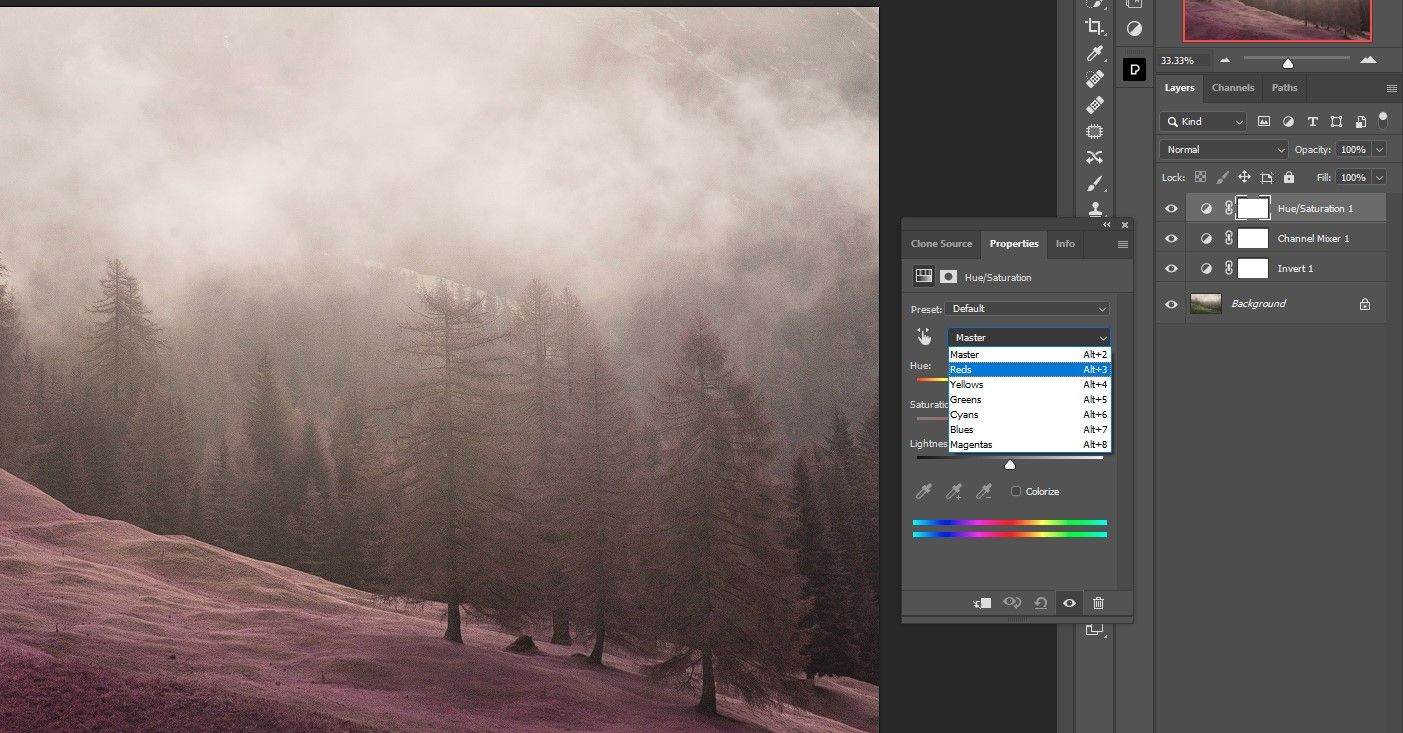Reset adjustment to defaults
This screenshot has width=1403, height=733.
(x=1041, y=603)
